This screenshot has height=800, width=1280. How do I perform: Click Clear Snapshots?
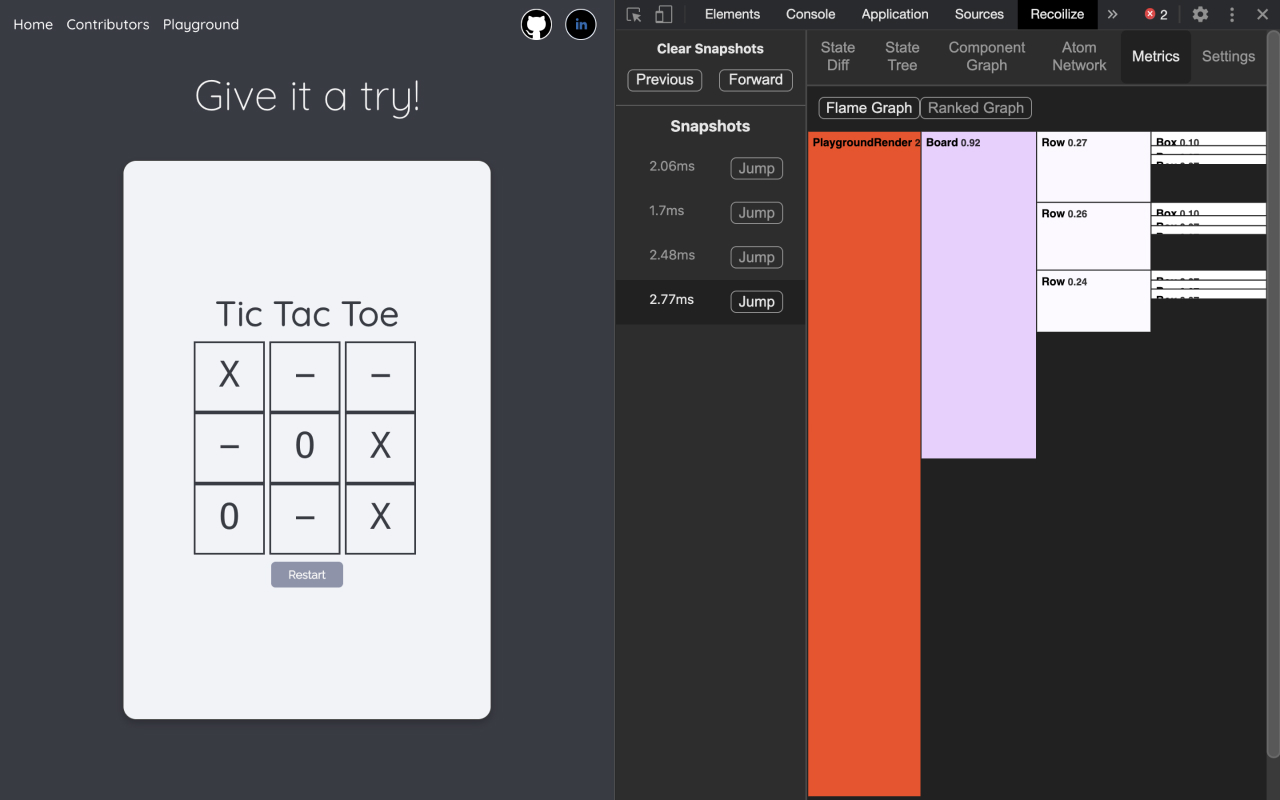pos(710,48)
